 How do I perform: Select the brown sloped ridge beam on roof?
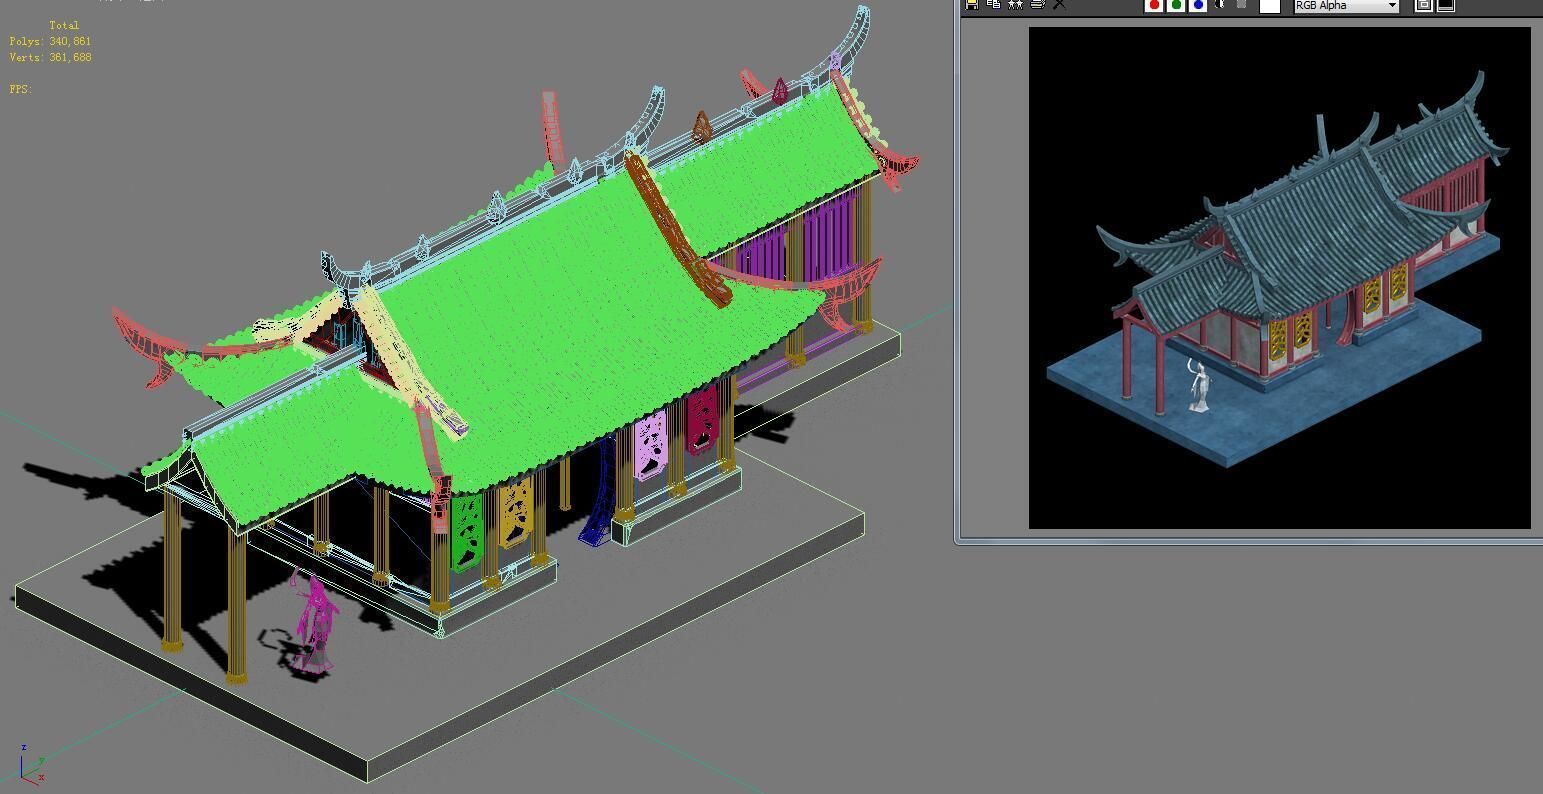(678, 228)
